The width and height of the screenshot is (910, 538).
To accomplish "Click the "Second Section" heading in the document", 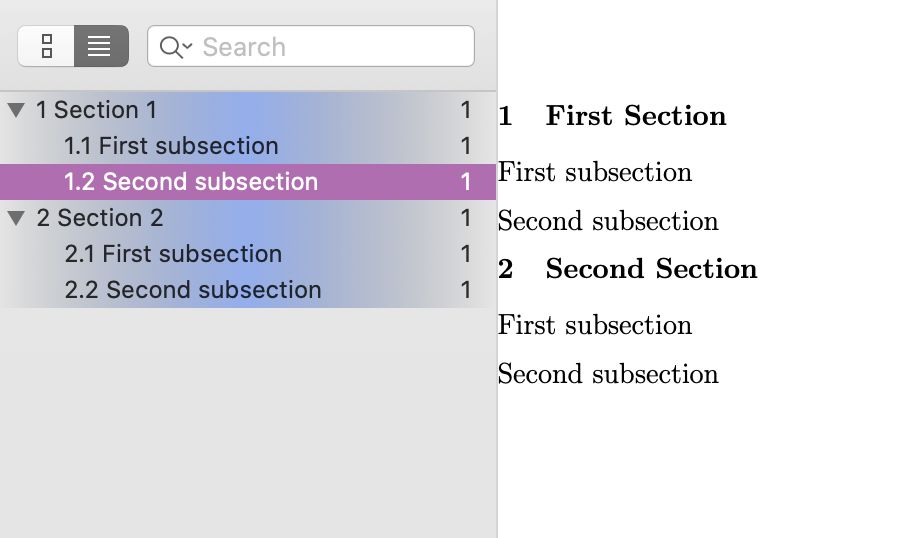I will pyautogui.click(x=651, y=269).
